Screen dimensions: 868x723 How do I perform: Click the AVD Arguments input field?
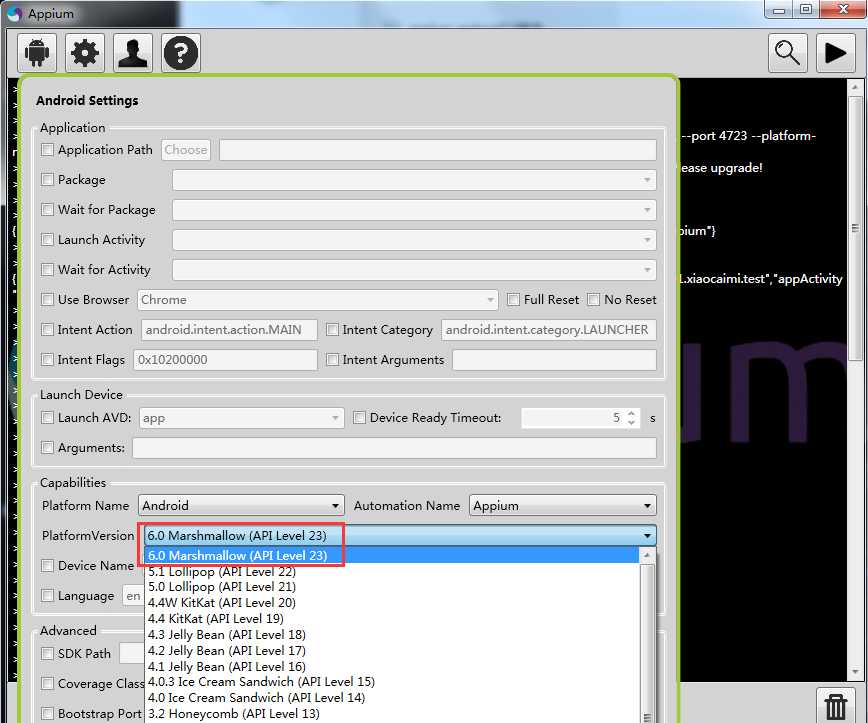(x=395, y=448)
